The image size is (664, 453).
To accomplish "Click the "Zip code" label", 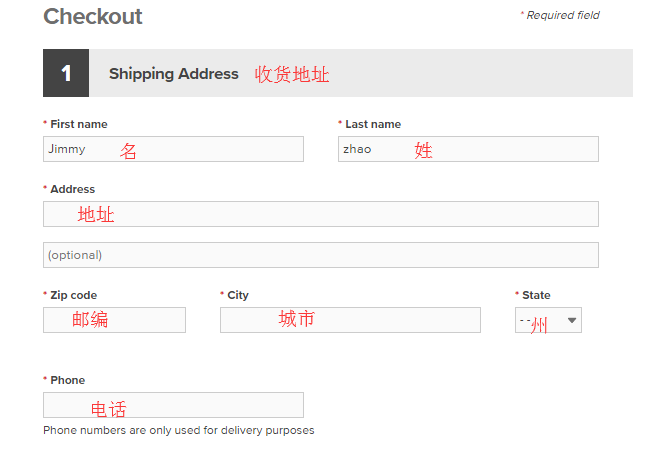I will (x=73, y=295).
